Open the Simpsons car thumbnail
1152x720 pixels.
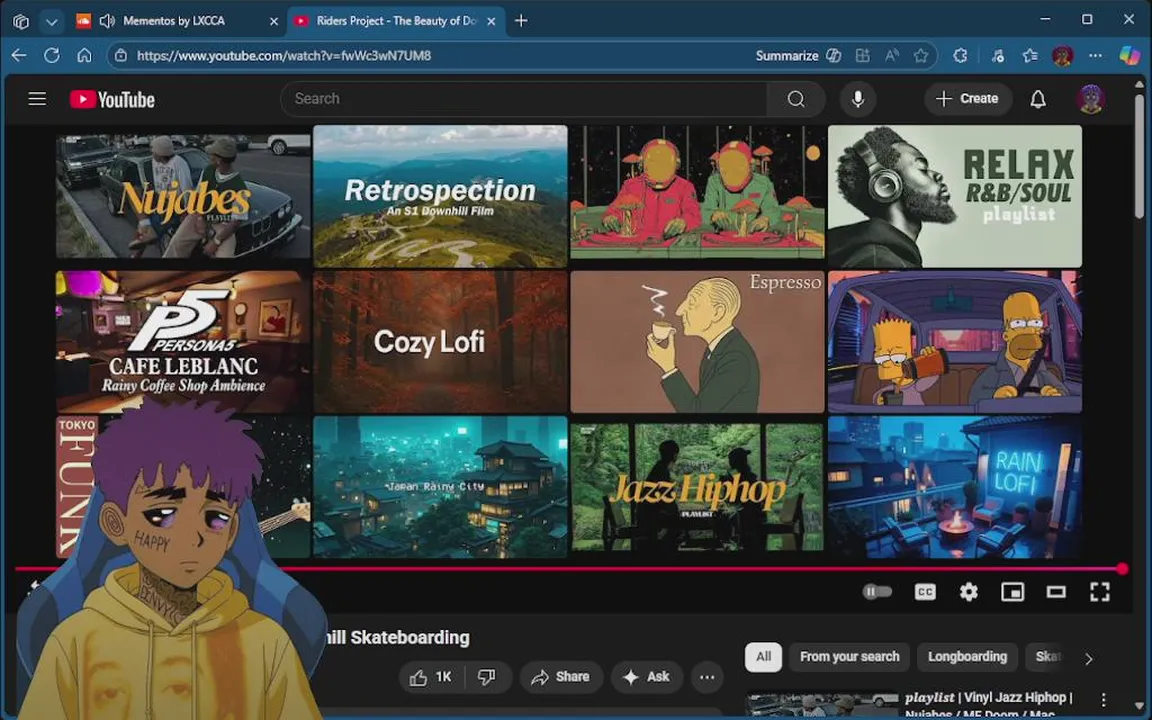point(954,341)
